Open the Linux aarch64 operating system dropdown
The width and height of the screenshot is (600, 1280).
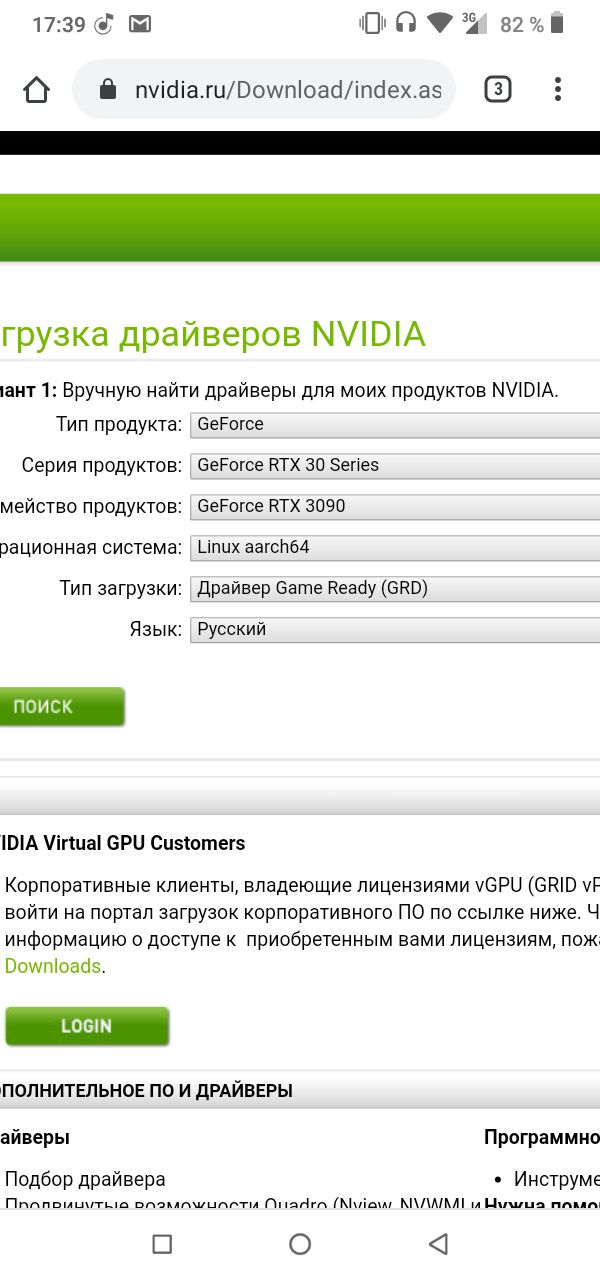click(x=395, y=548)
